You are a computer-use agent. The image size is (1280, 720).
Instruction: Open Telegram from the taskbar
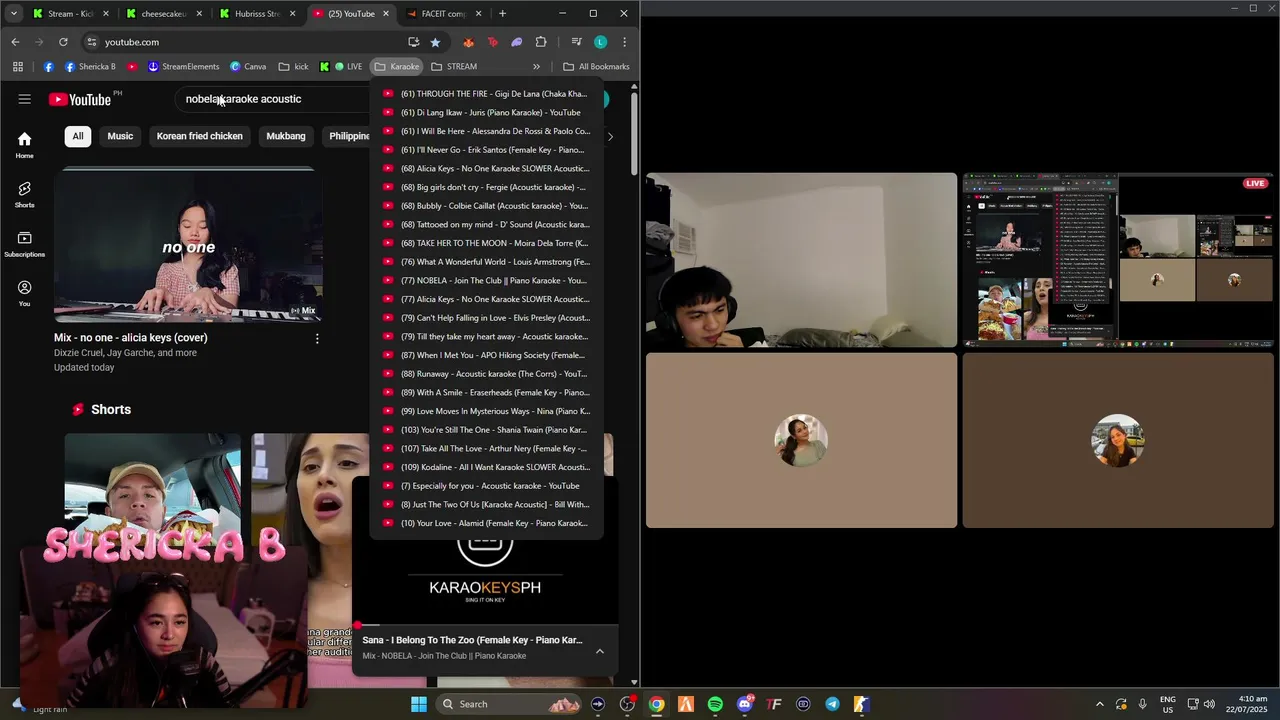832,704
